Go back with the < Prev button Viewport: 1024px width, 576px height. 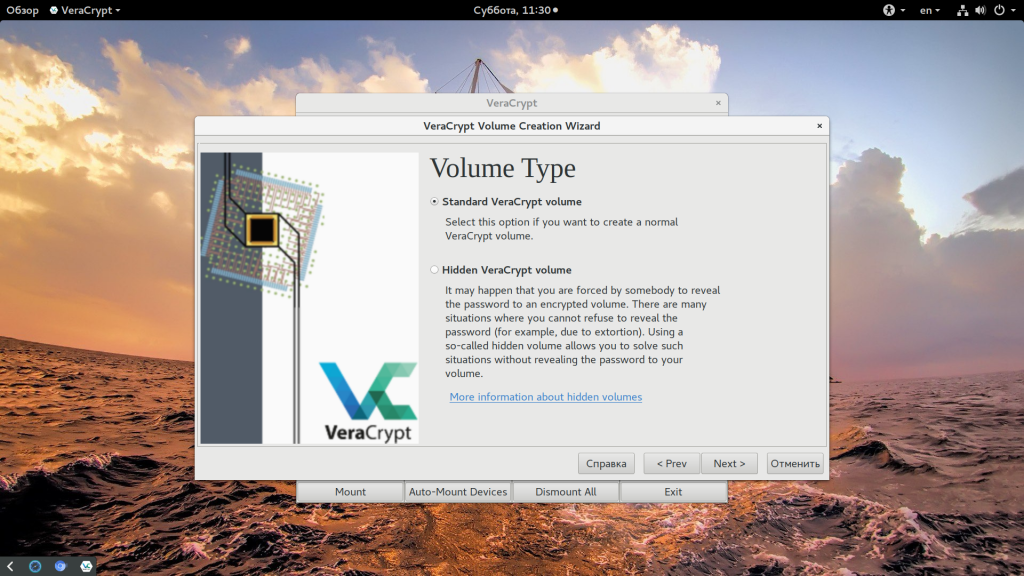tap(670, 463)
